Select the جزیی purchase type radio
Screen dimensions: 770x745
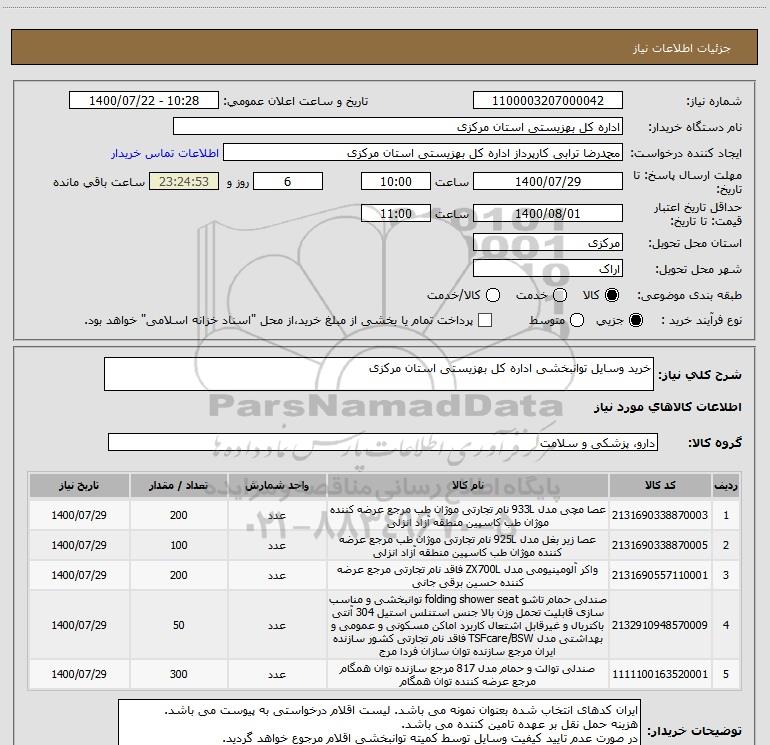[635, 320]
